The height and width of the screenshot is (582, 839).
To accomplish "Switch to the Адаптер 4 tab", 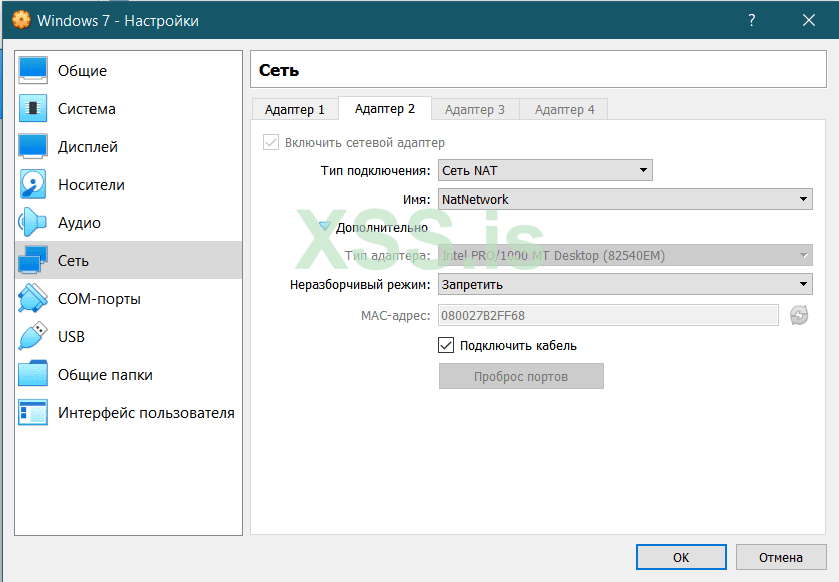I will 565,109.
